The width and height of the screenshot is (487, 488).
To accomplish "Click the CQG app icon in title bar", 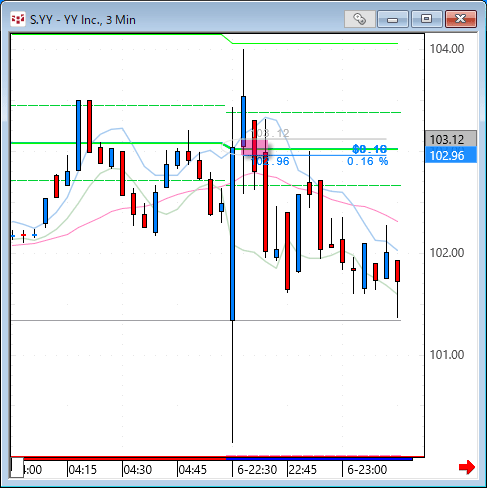I will tap(18, 19).
